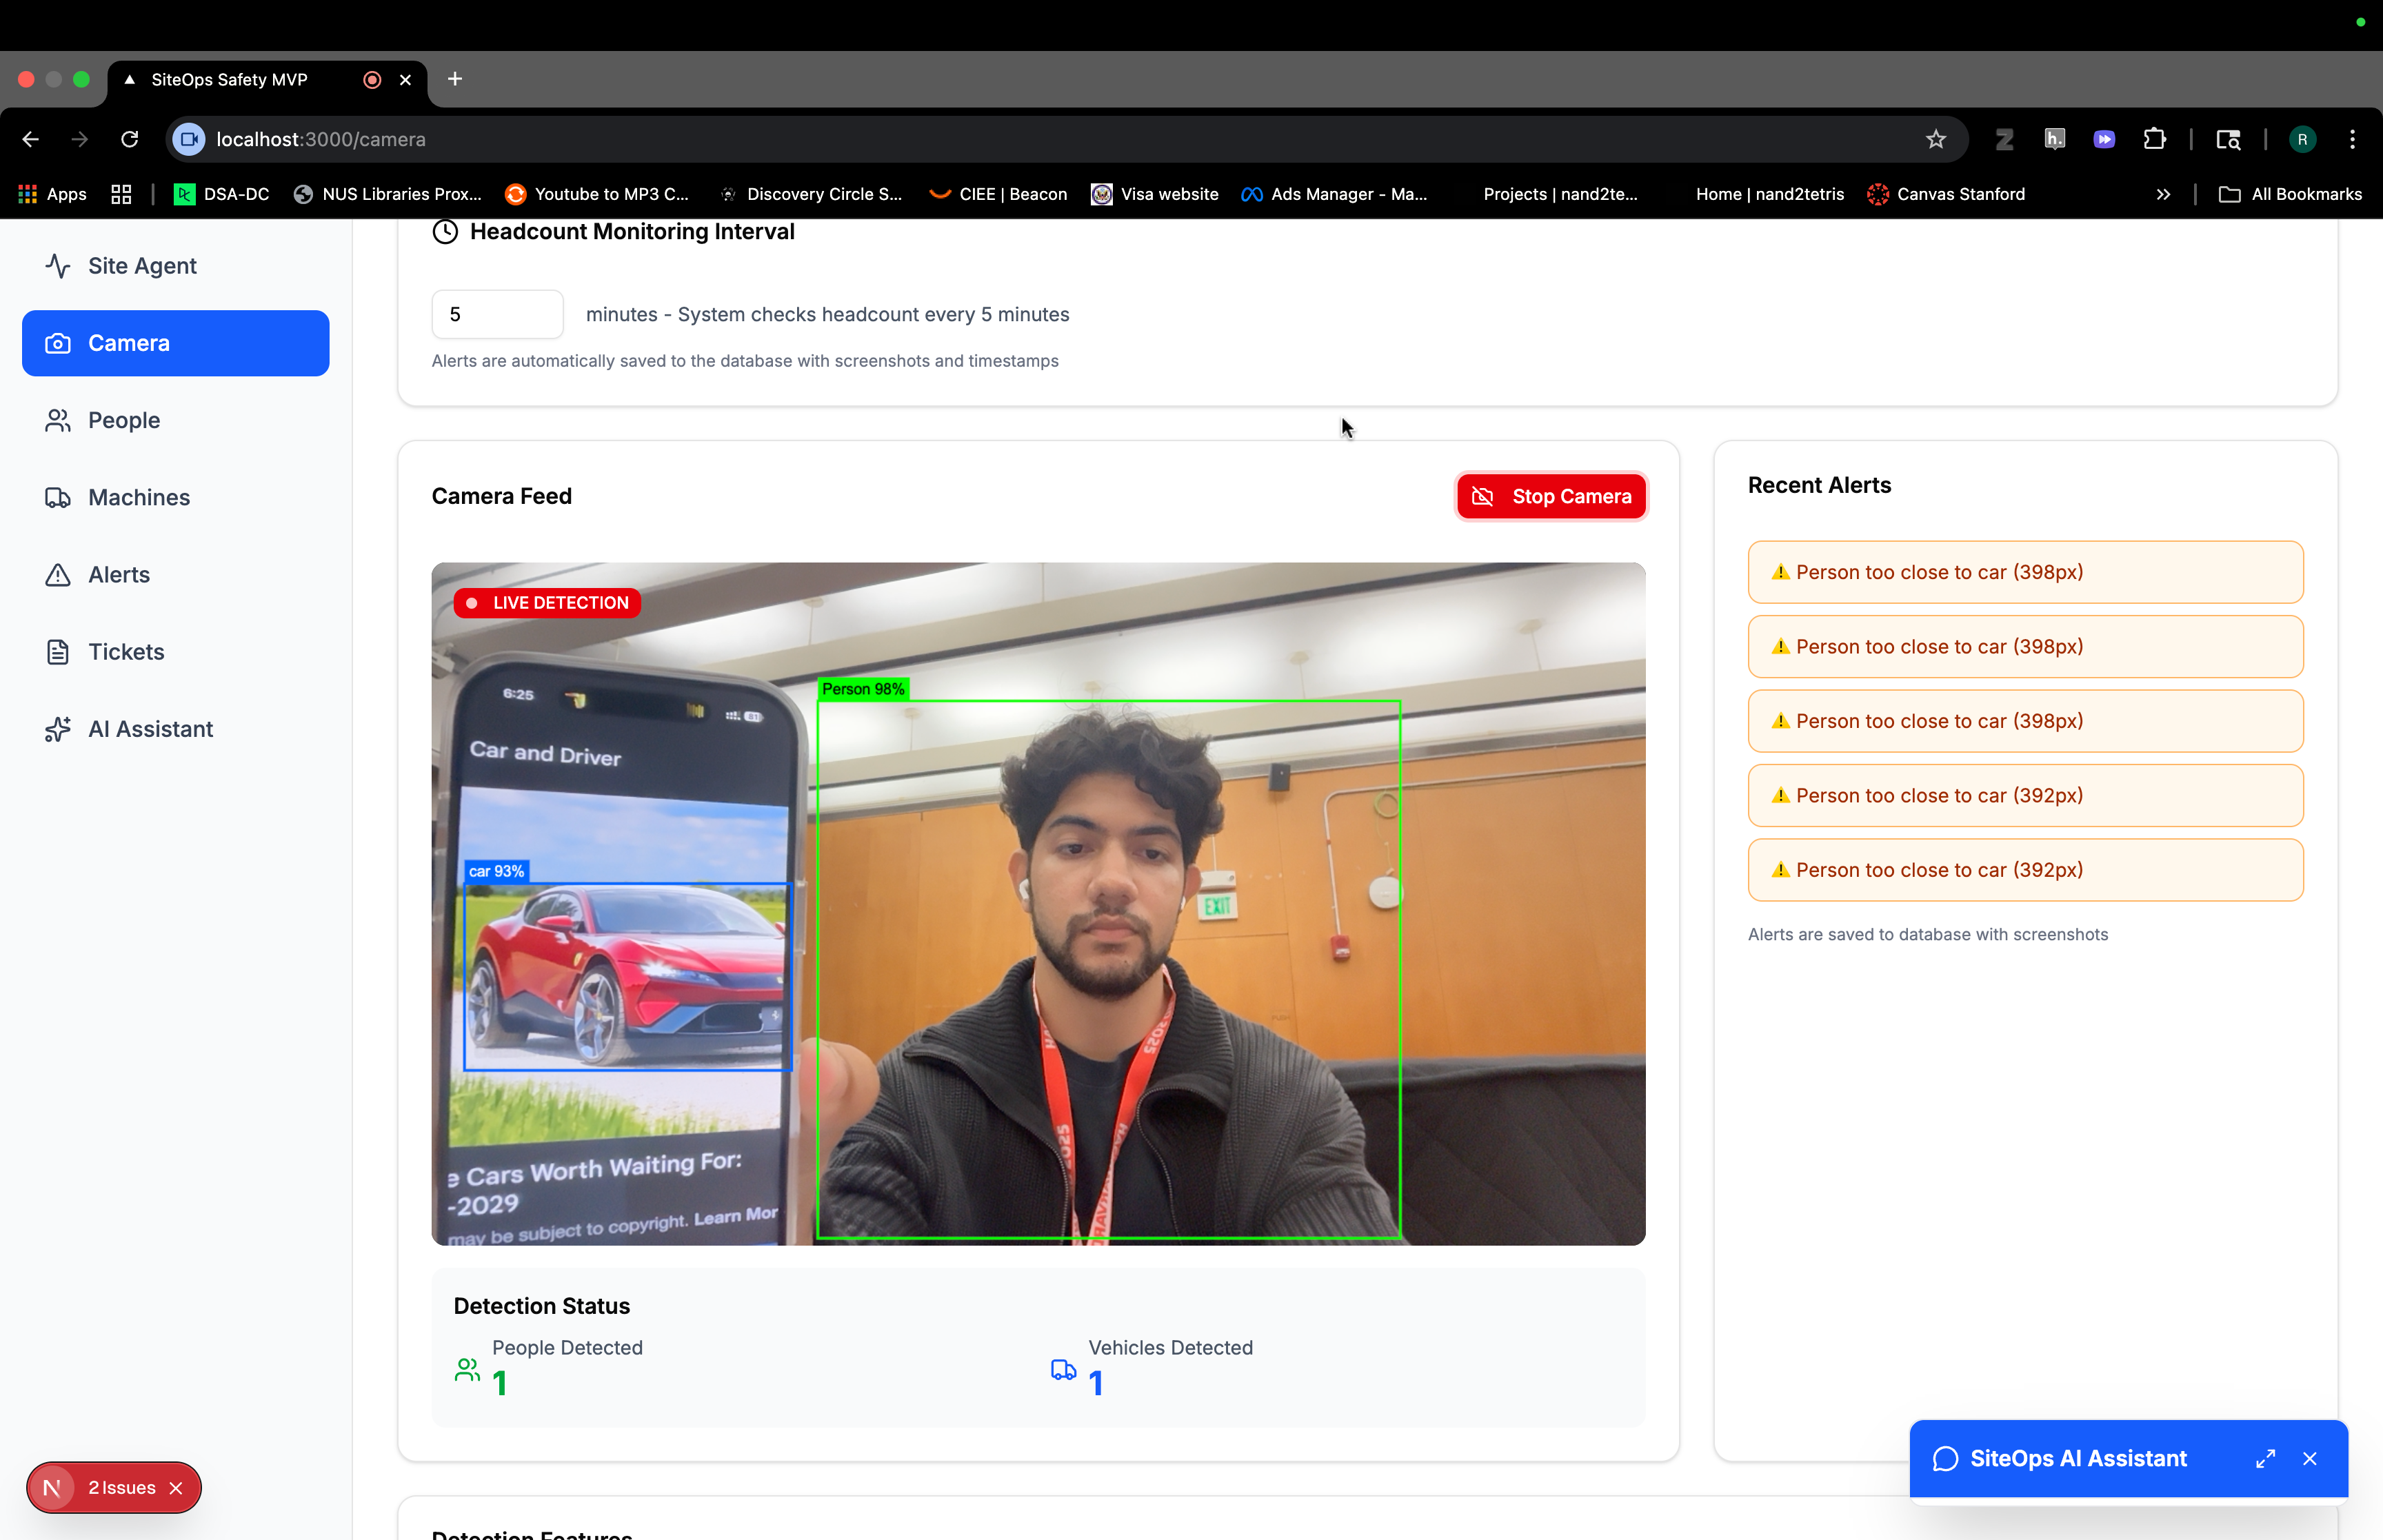The width and height of the screenshot is (2383, 1540).
Task: Open the Site Agent sidebar item
Action: 141,266
